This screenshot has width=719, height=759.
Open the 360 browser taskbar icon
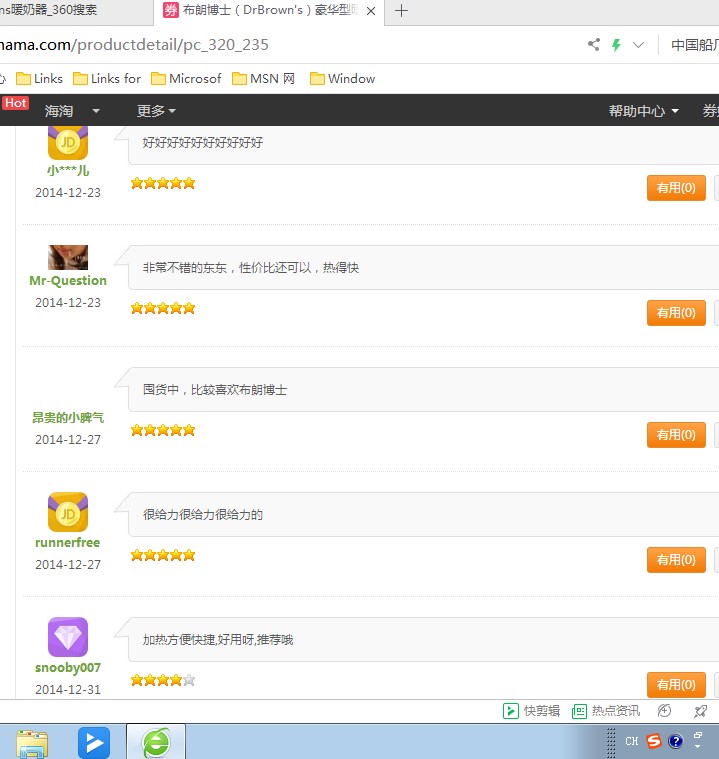(x=156, y=742)
